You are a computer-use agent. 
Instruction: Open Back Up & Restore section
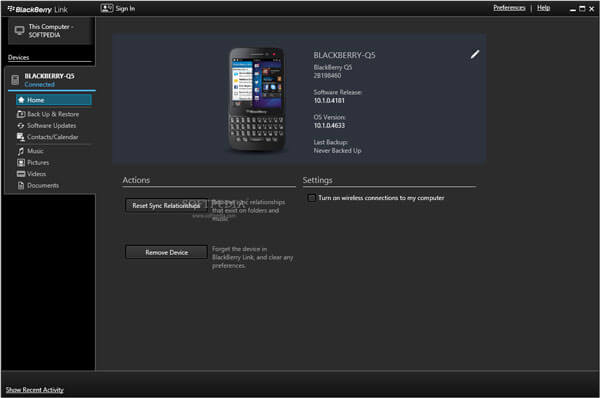[48, 114]
